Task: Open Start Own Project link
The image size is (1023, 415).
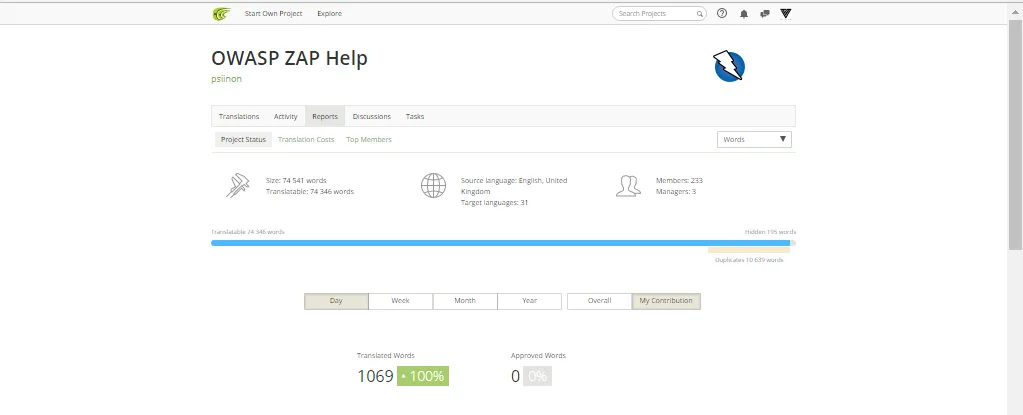Action: coord(273,14)
